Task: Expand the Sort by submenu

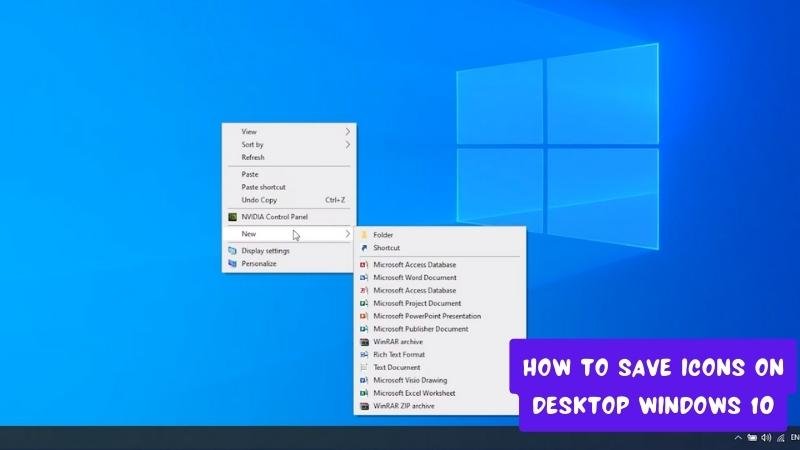Action: pyautogui.click(x=289, y=144)
